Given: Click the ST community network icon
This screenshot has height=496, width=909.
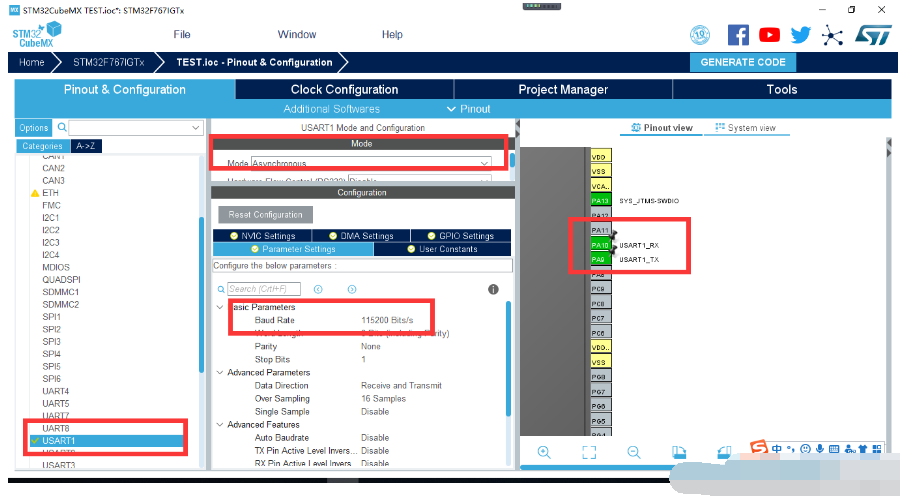Looking at the screenshot, I should click(832, 35).
